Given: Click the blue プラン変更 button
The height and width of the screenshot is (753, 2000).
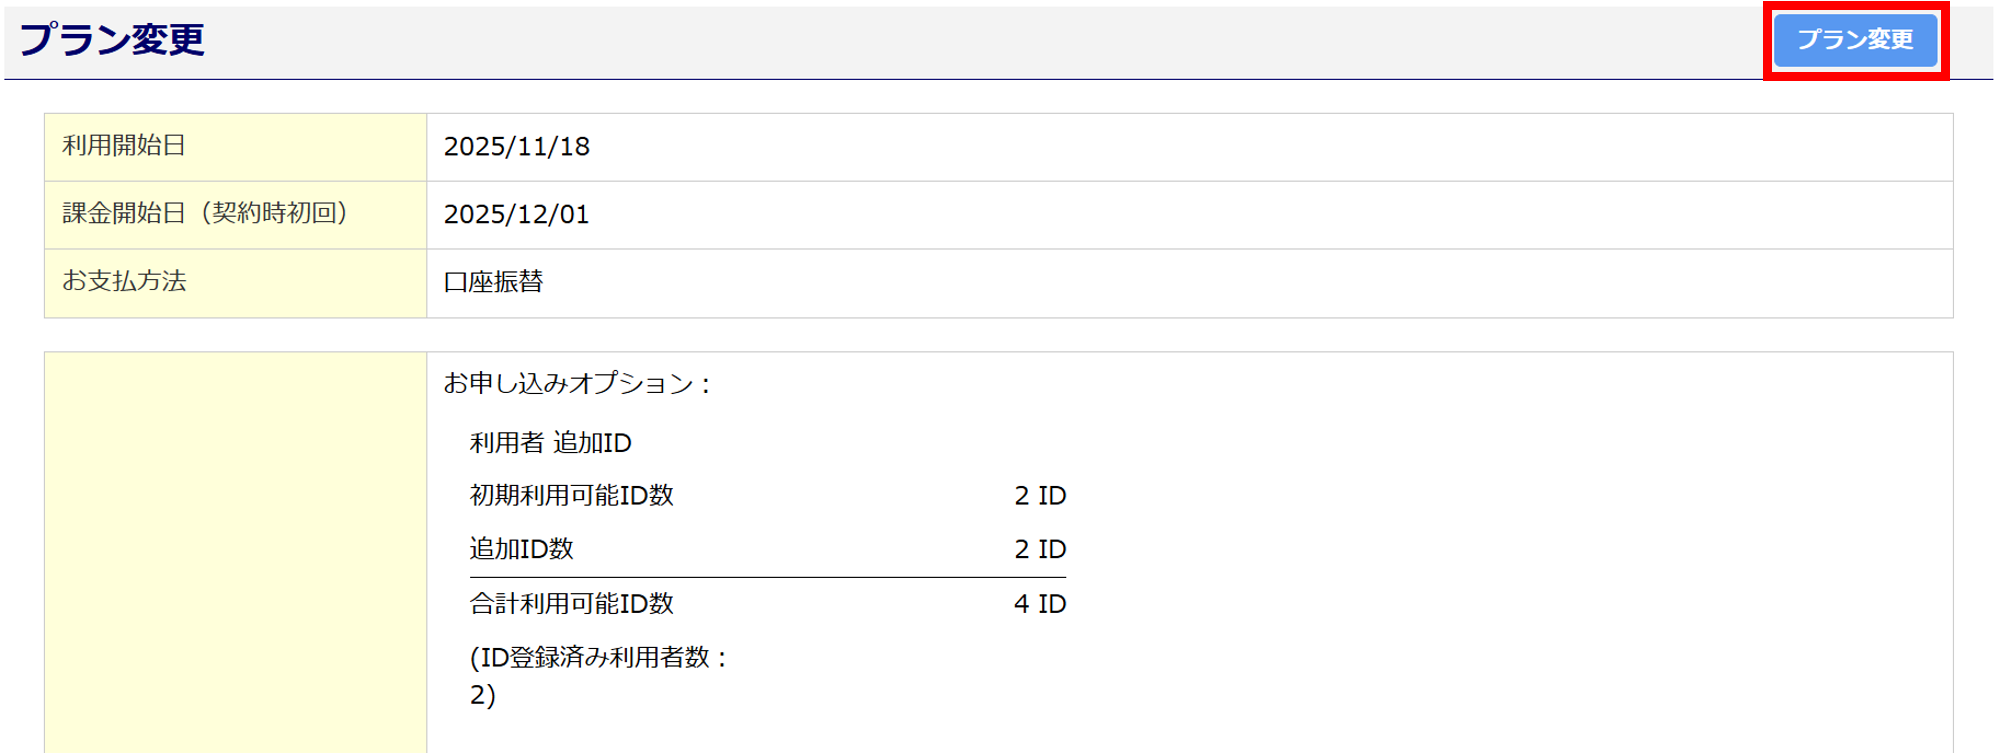Looking at the screenshot, I should coord(1855,40).
